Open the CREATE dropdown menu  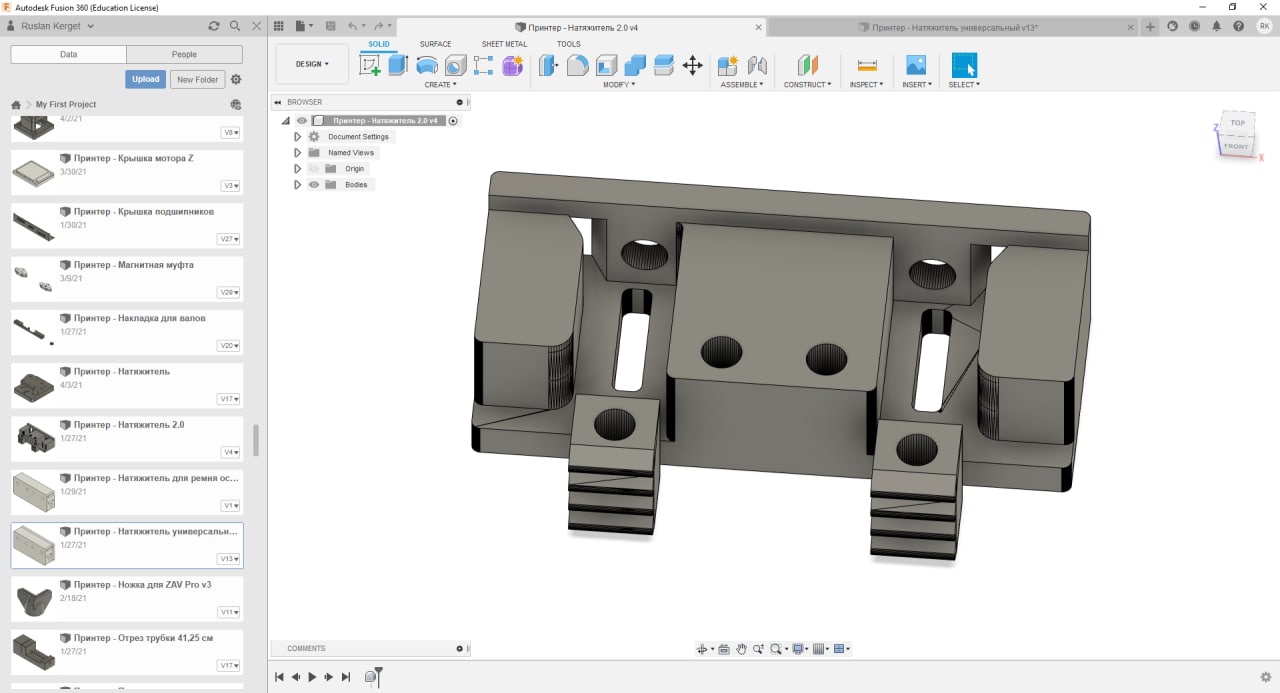click(x=440, y=85)
